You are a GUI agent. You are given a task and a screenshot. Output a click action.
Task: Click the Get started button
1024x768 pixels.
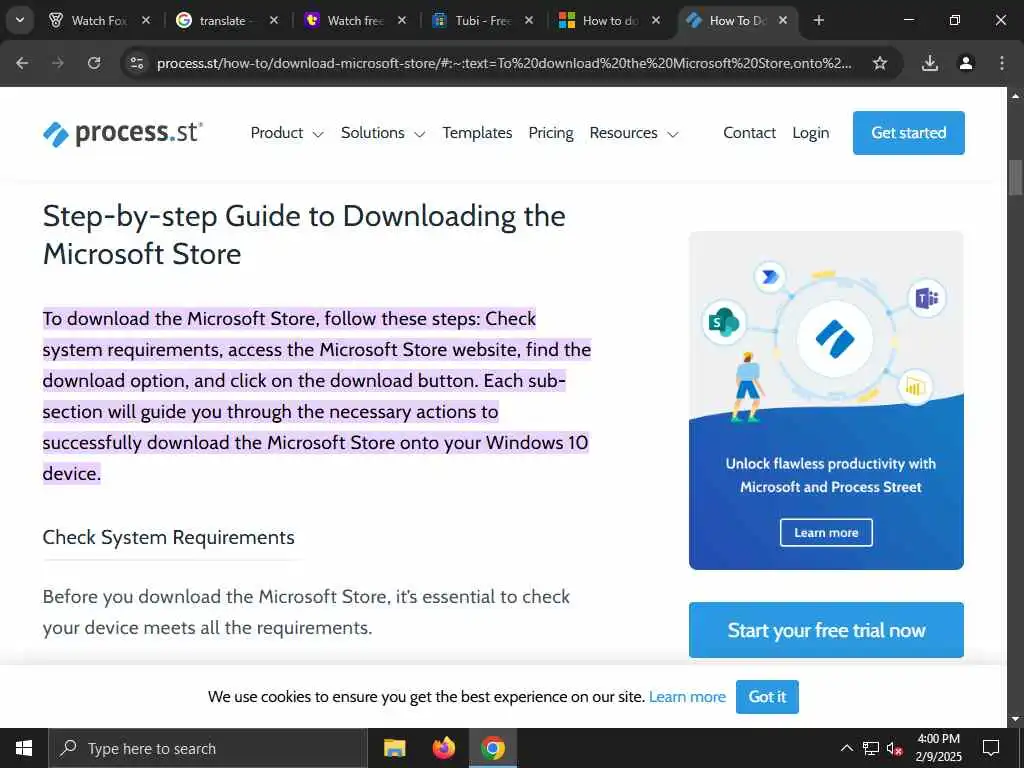coord(908,133)
